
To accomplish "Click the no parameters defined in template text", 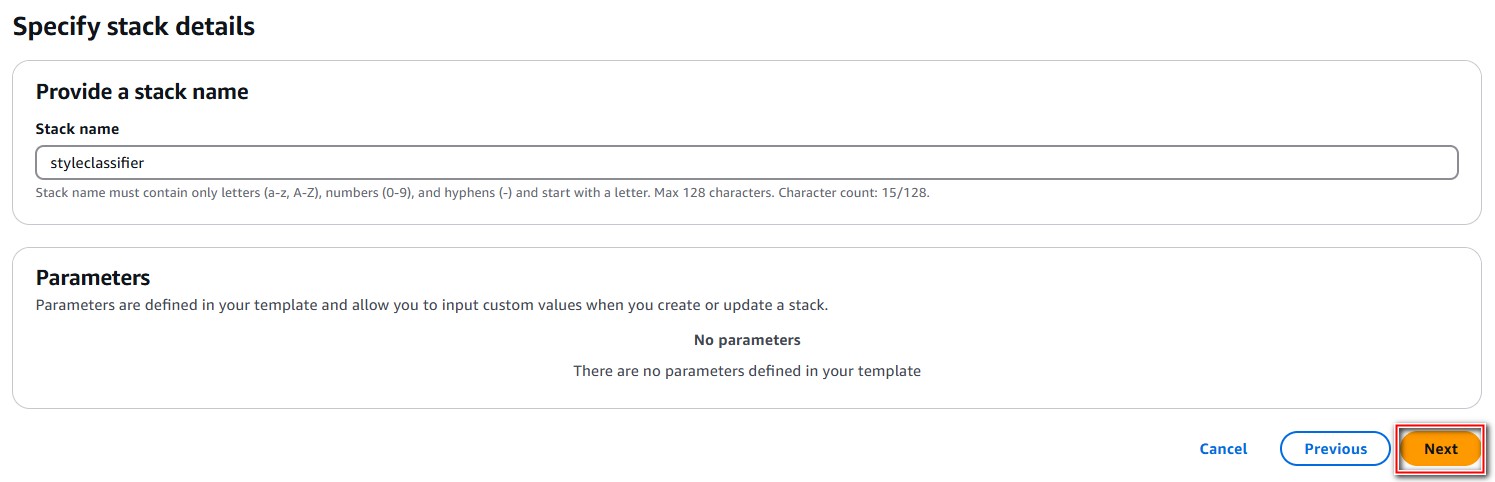I will (x=747, y=371).
